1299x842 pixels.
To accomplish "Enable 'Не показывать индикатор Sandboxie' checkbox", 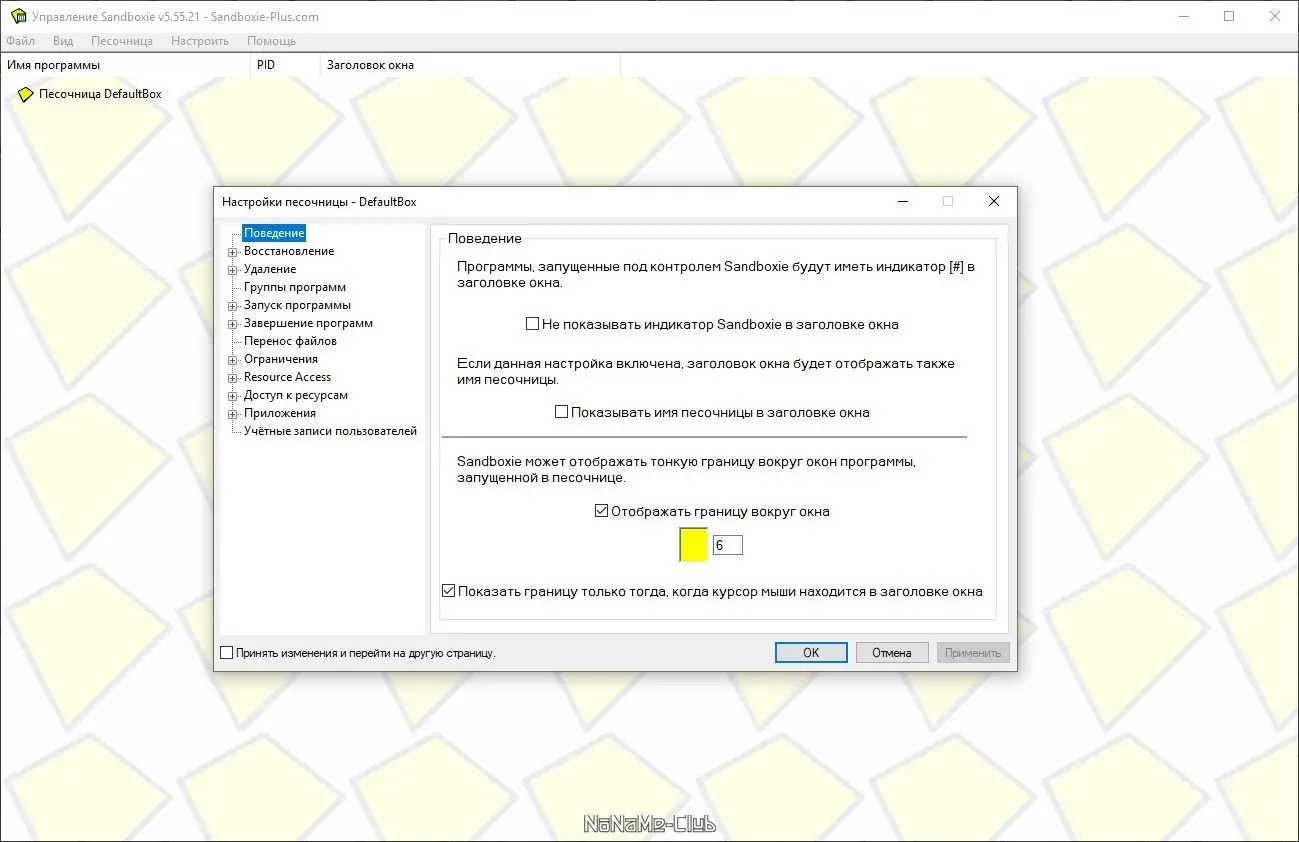I will pyautogui.click(x=532, y=324).
